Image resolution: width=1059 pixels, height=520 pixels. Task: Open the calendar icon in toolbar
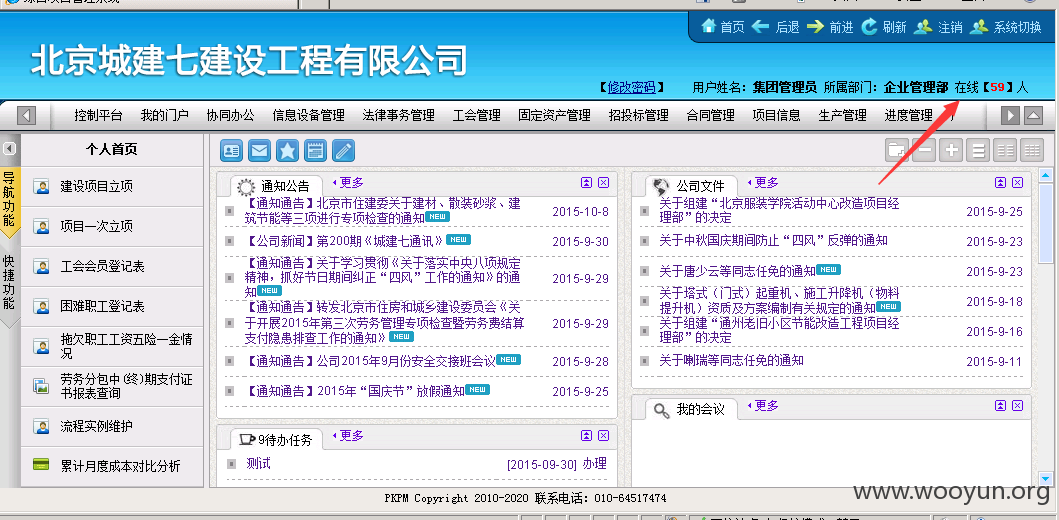point(315,150)
